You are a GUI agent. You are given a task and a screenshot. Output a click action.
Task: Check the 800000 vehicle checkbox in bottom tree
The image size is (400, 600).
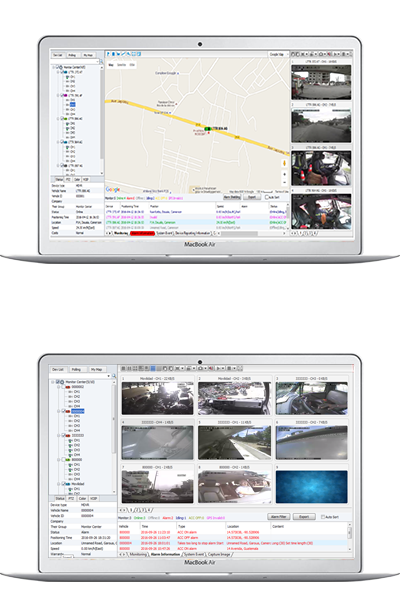(63, 460)
